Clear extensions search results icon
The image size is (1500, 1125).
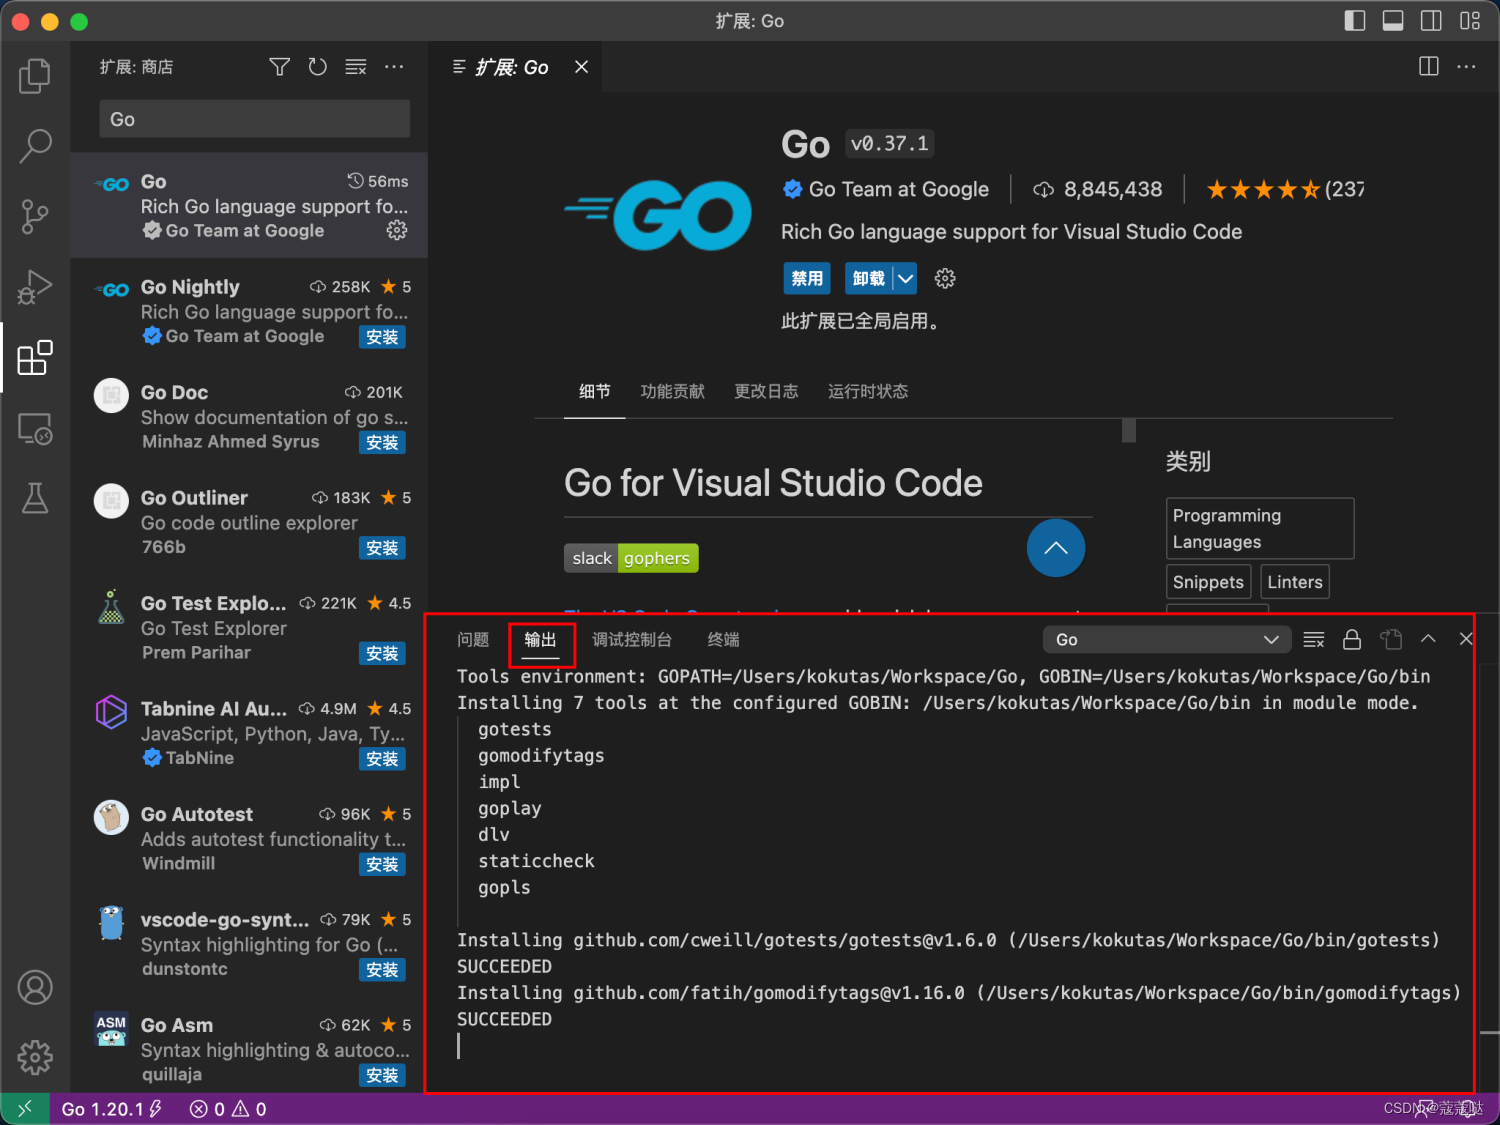point(356,67)
